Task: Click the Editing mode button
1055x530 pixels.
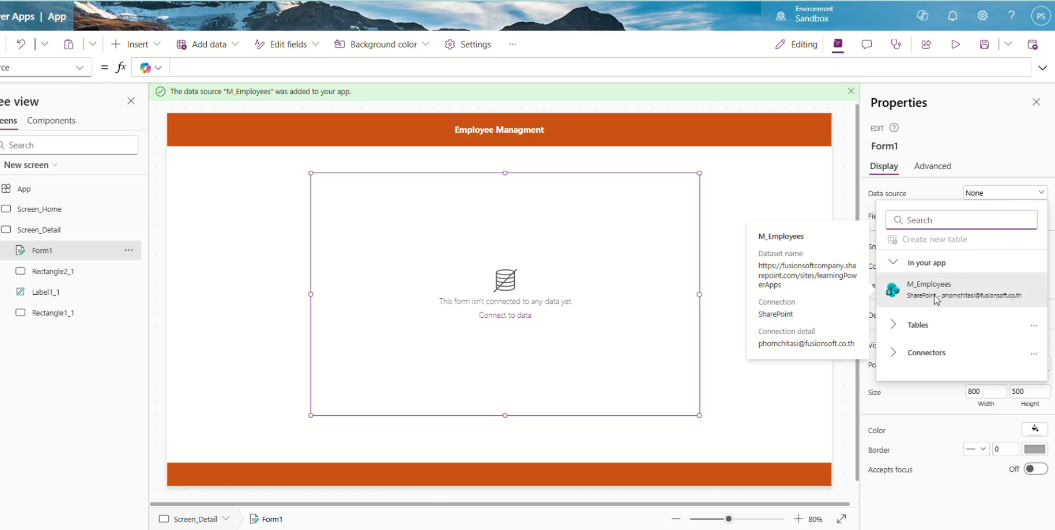Action: point(796,44)
